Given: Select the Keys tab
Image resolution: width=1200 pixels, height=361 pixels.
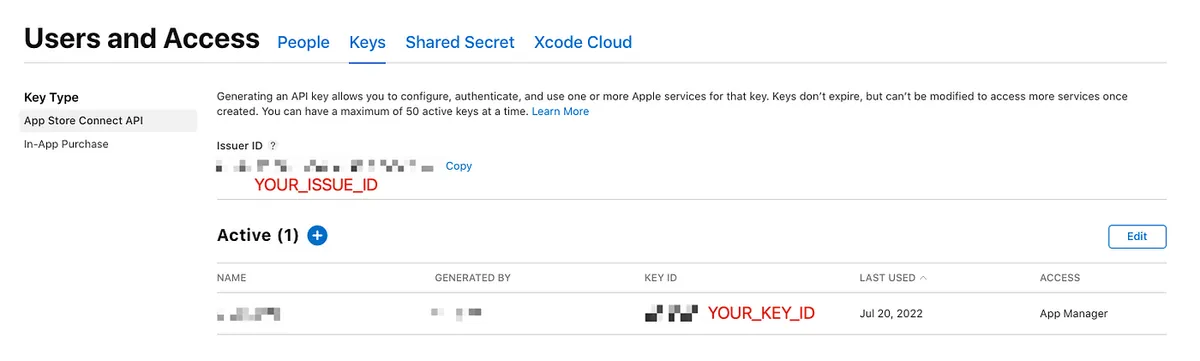Looking at the screenshot, I should click(x=367, y=42).
